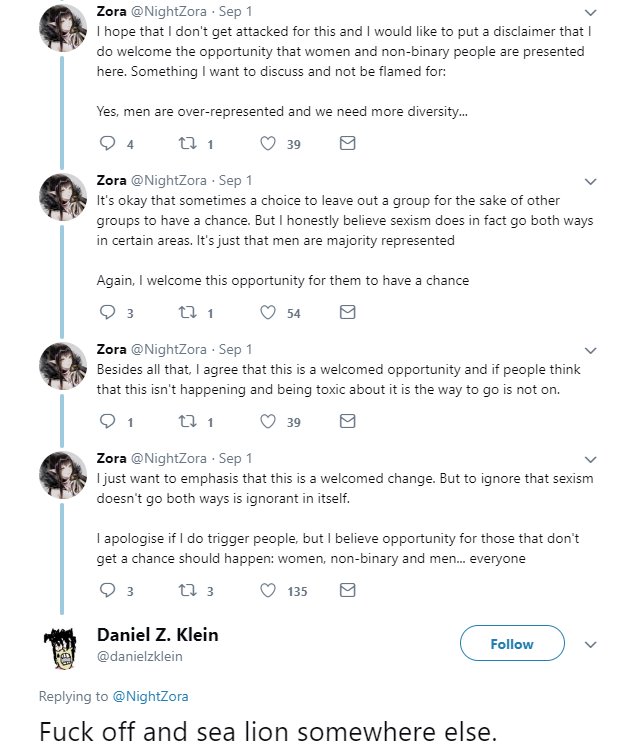This screenshot has height=751, width=634.
Task: Message envelope icon on the 54-likes tweet
Action: (x=348, y=312)
